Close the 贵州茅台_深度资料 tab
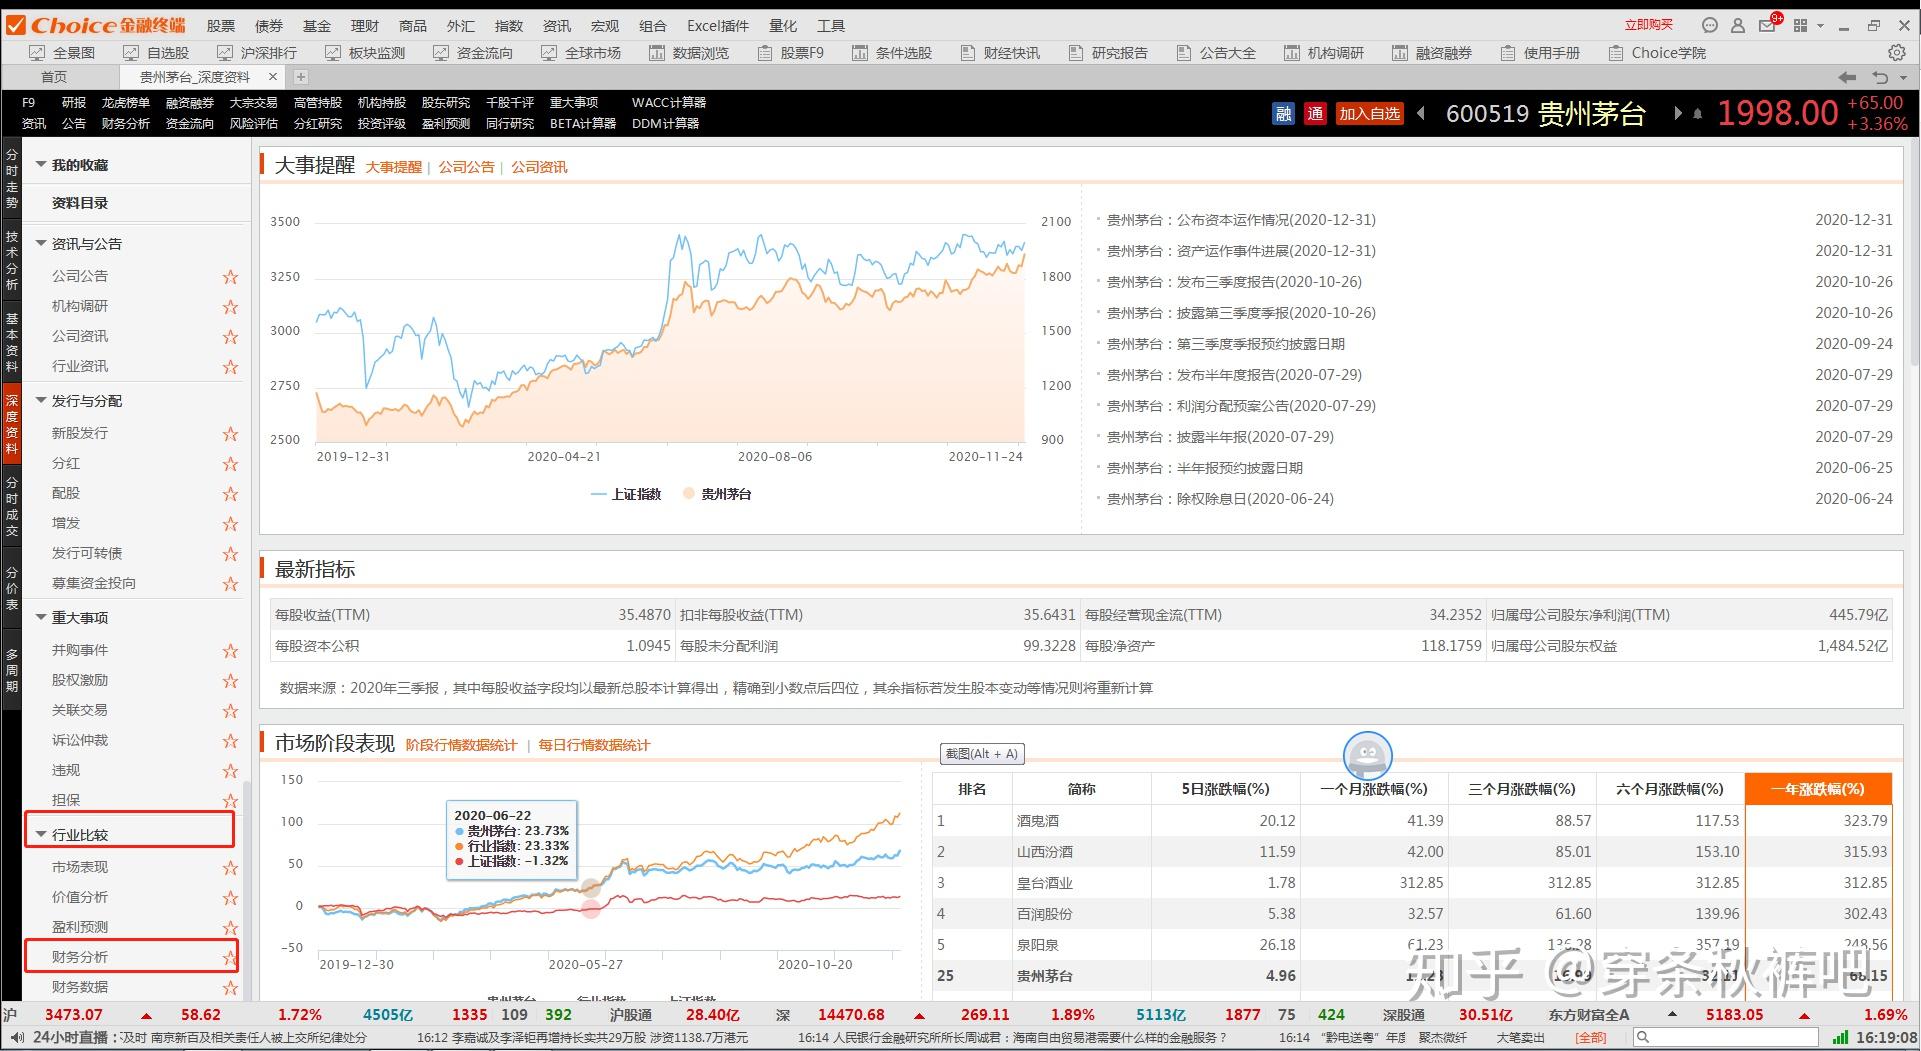Screen dimensions: 1921x1051 click(273, 77)
